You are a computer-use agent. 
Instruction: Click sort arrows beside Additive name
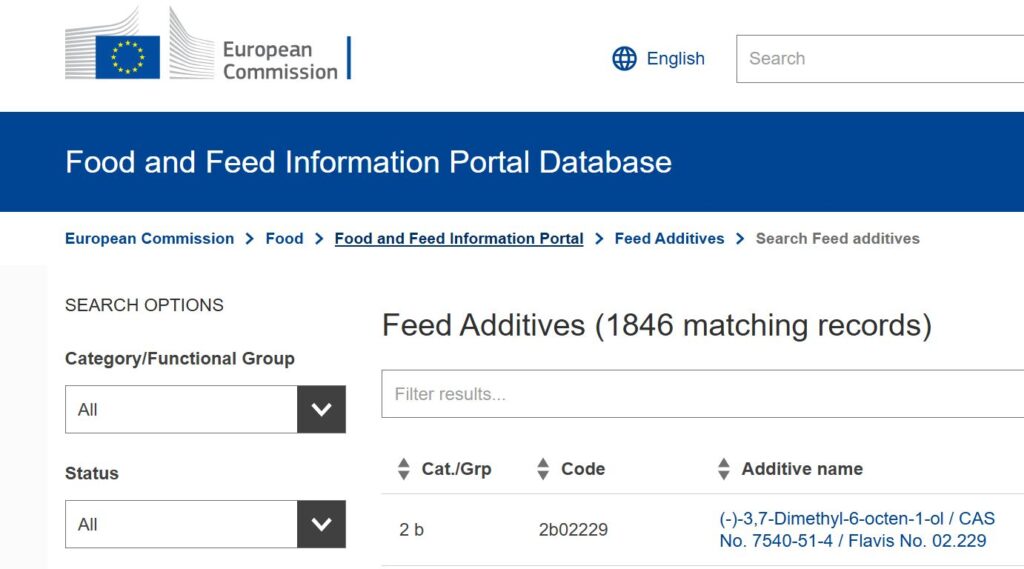click(x=724, y=468)
